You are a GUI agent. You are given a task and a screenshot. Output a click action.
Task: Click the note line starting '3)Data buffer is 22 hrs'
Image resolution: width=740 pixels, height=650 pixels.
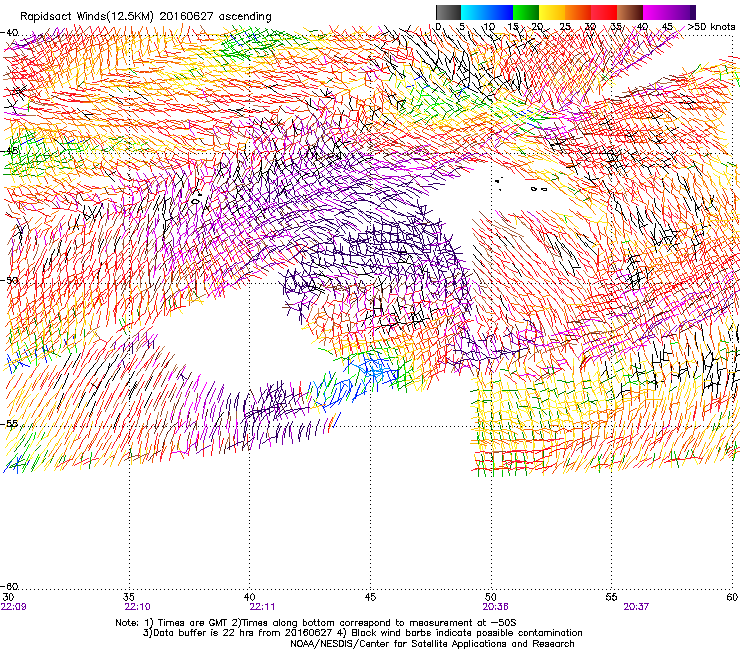coord(362,633)
